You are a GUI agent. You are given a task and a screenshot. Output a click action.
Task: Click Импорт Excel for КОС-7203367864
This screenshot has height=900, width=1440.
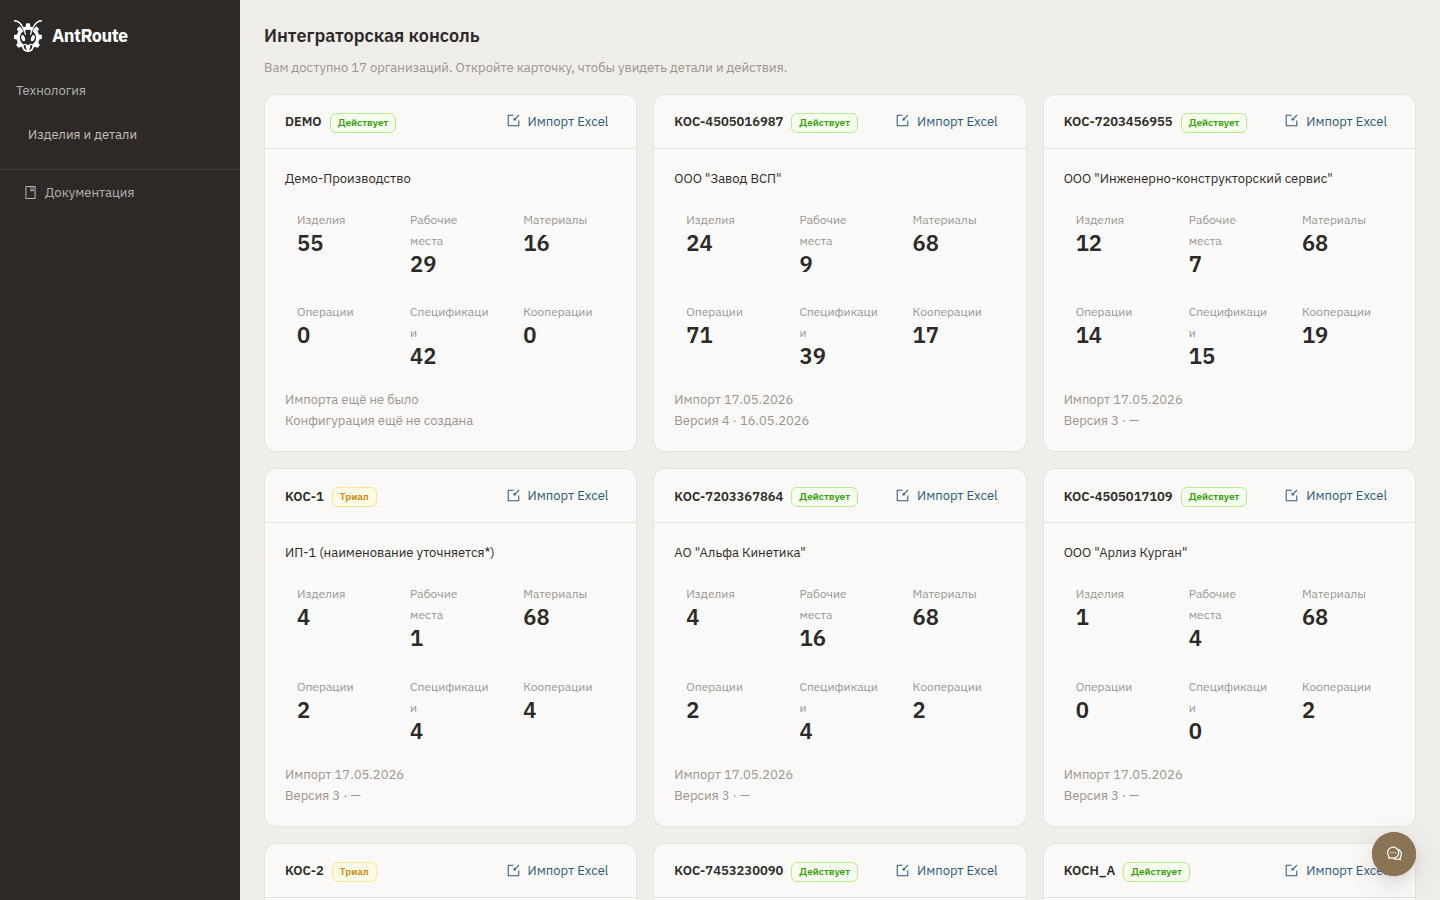(x=947, y=495)
